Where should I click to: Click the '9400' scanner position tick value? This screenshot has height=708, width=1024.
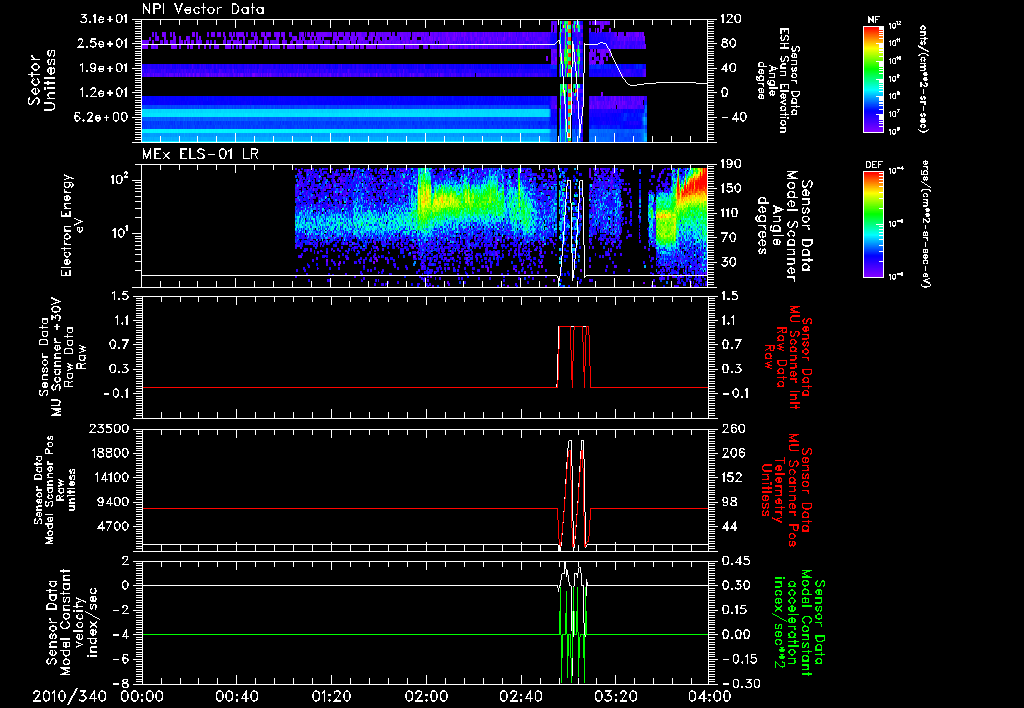click(x=113, y=502)
